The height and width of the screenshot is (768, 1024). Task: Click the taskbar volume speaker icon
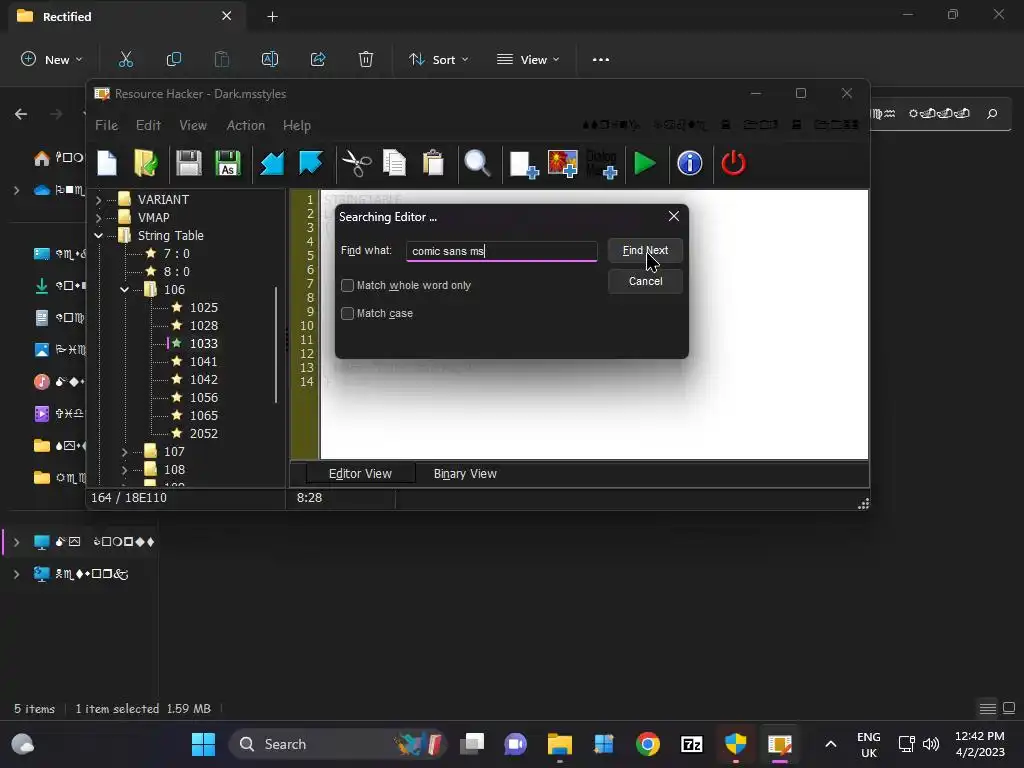(x=931, y=744)
